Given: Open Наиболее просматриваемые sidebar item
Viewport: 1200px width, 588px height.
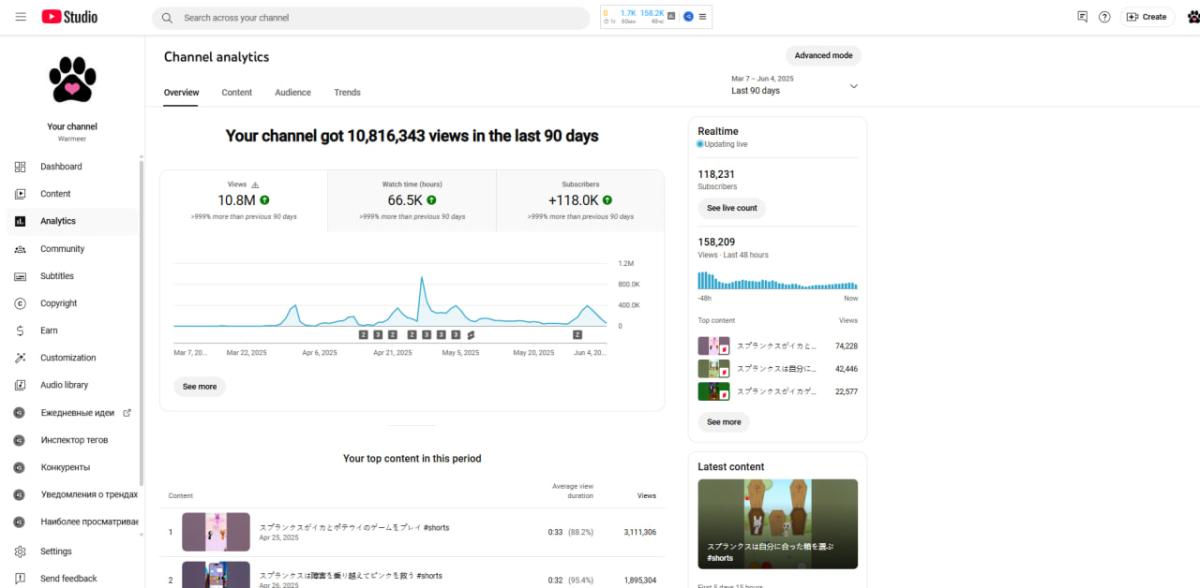Looking at the screenshot, I should tap(72, 521).
